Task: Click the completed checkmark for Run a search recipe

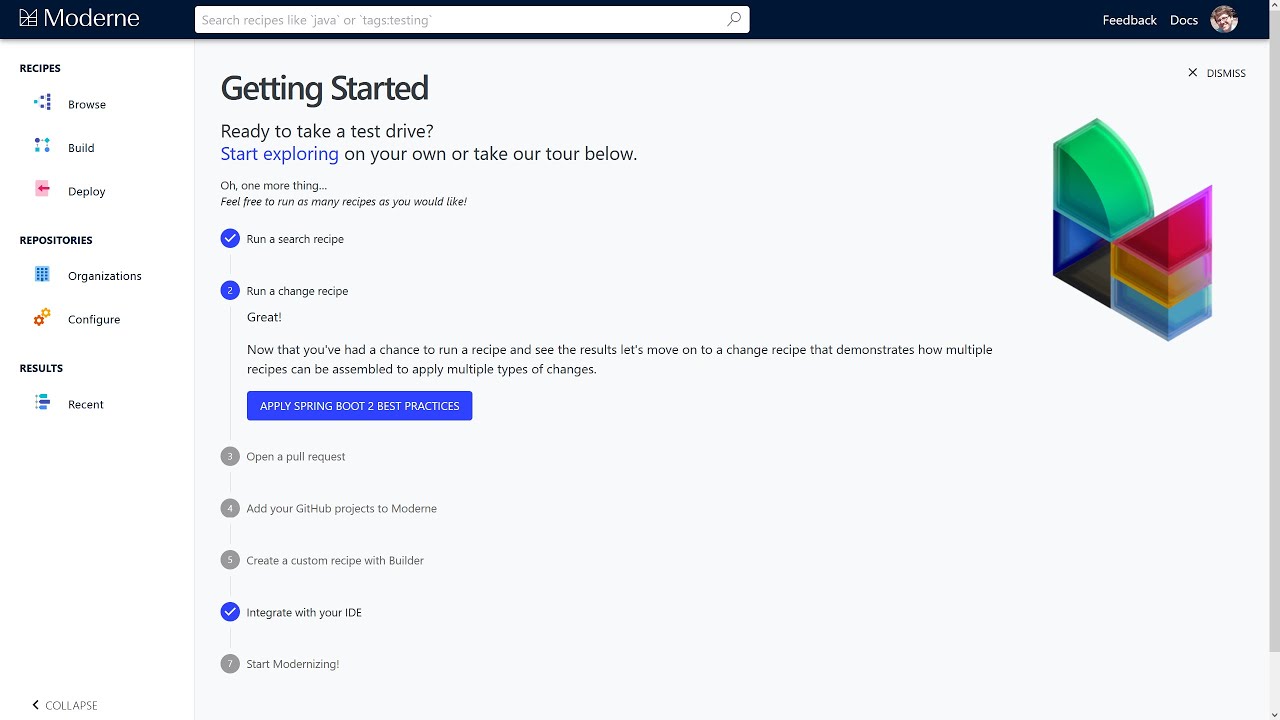Action: [x=230, y=238]
